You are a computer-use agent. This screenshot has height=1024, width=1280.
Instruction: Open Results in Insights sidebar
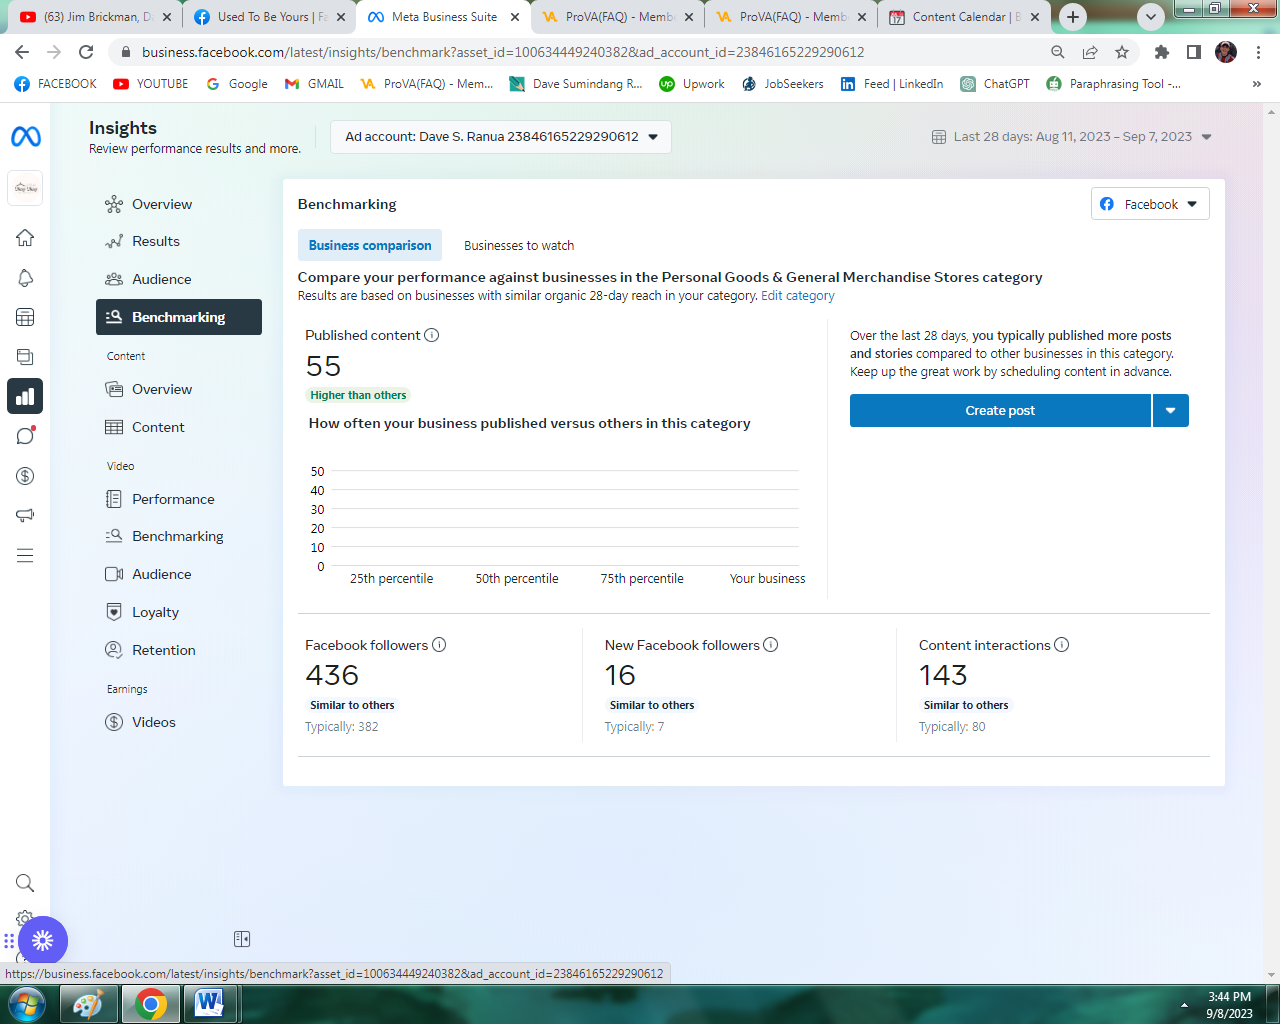[x=156, y=241]
